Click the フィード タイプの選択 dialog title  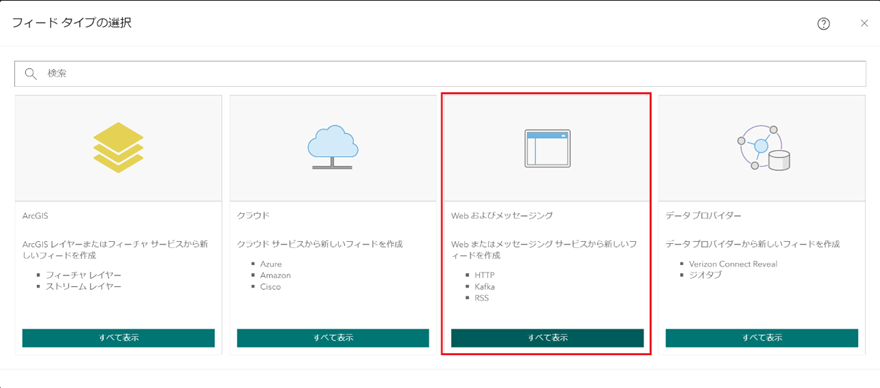[x=72, y=23]
